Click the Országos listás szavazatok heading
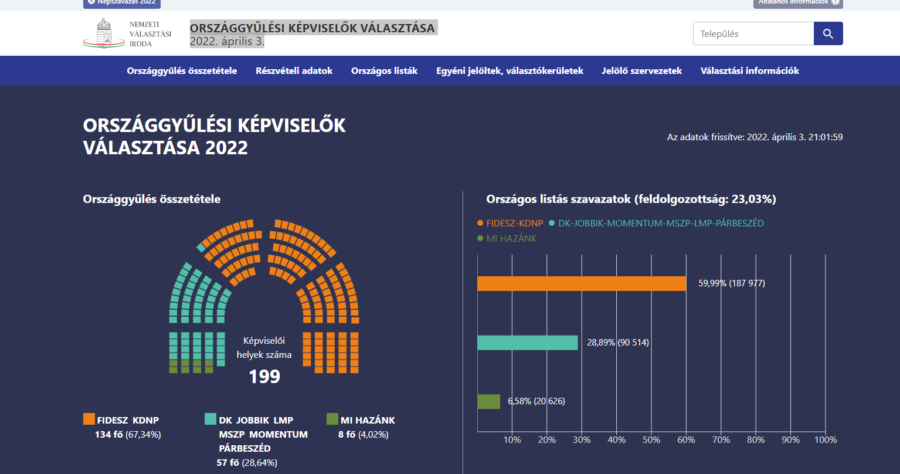900x474 pixels. point(631,199)
